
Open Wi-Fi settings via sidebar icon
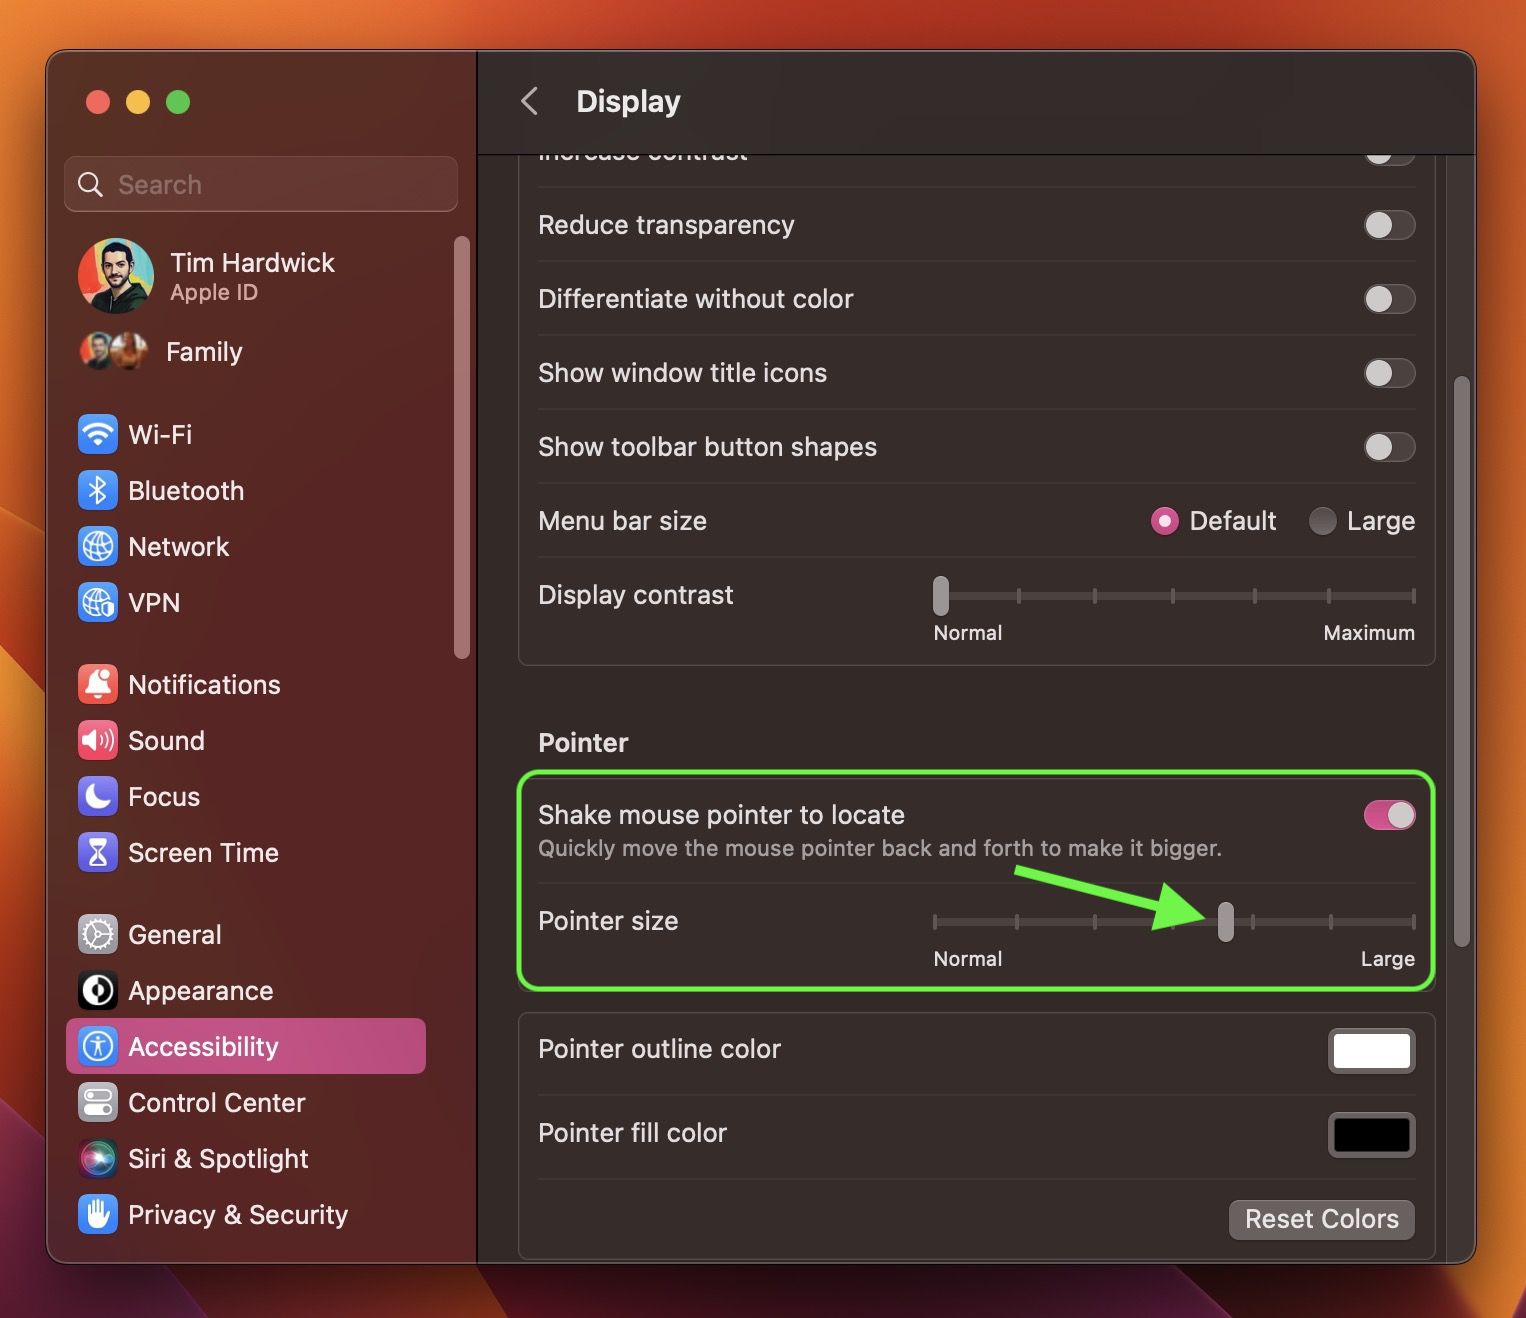pos(98,434)
